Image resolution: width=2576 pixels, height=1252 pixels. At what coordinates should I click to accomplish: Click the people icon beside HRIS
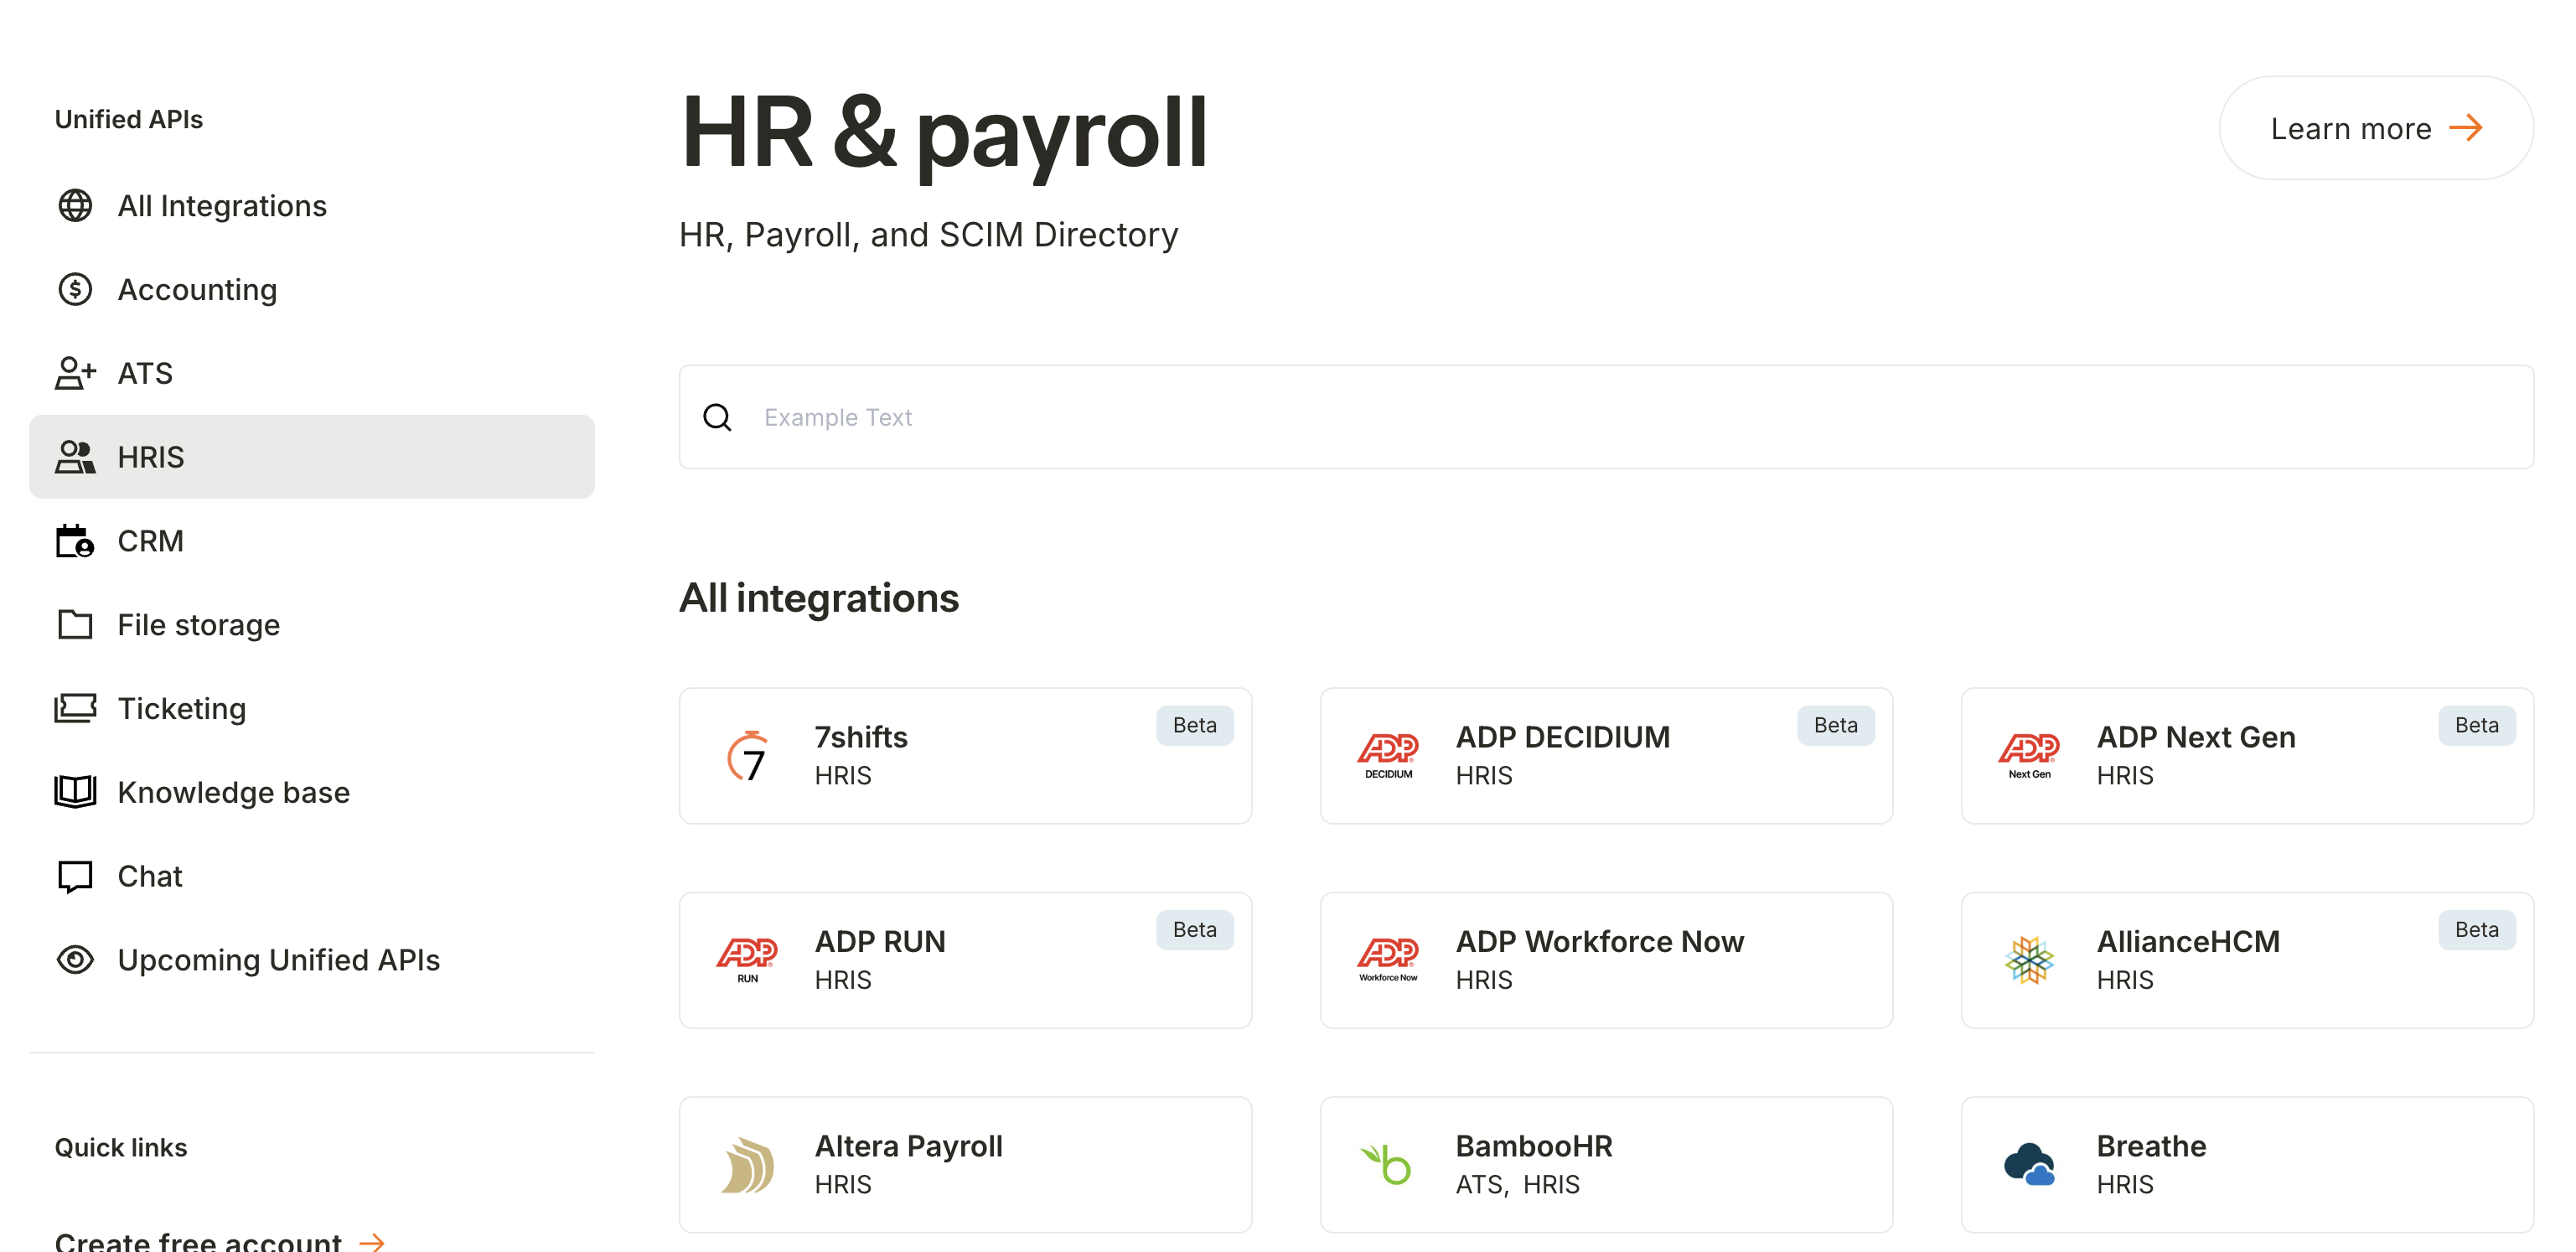(x=75, y=457)
